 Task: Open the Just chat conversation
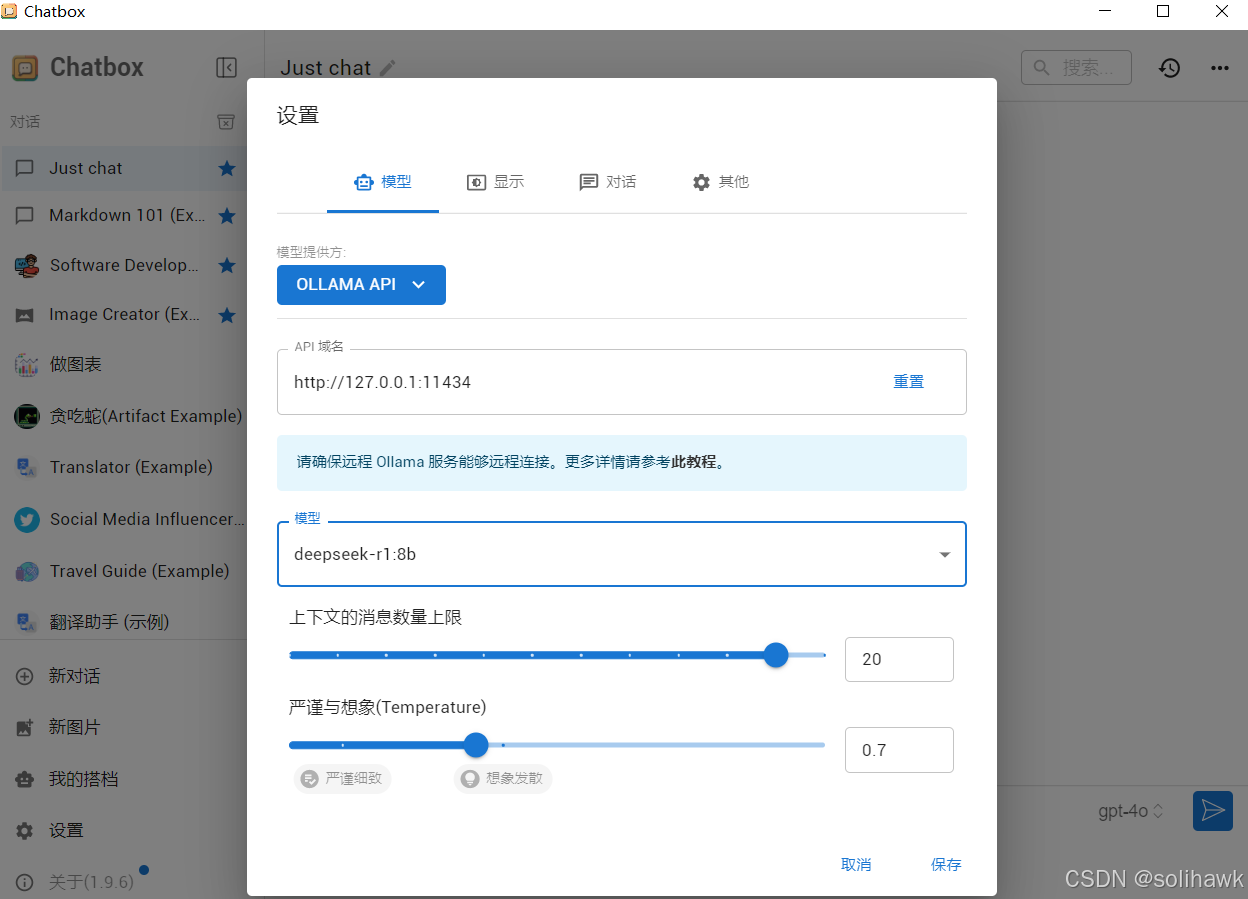[123, 168]
